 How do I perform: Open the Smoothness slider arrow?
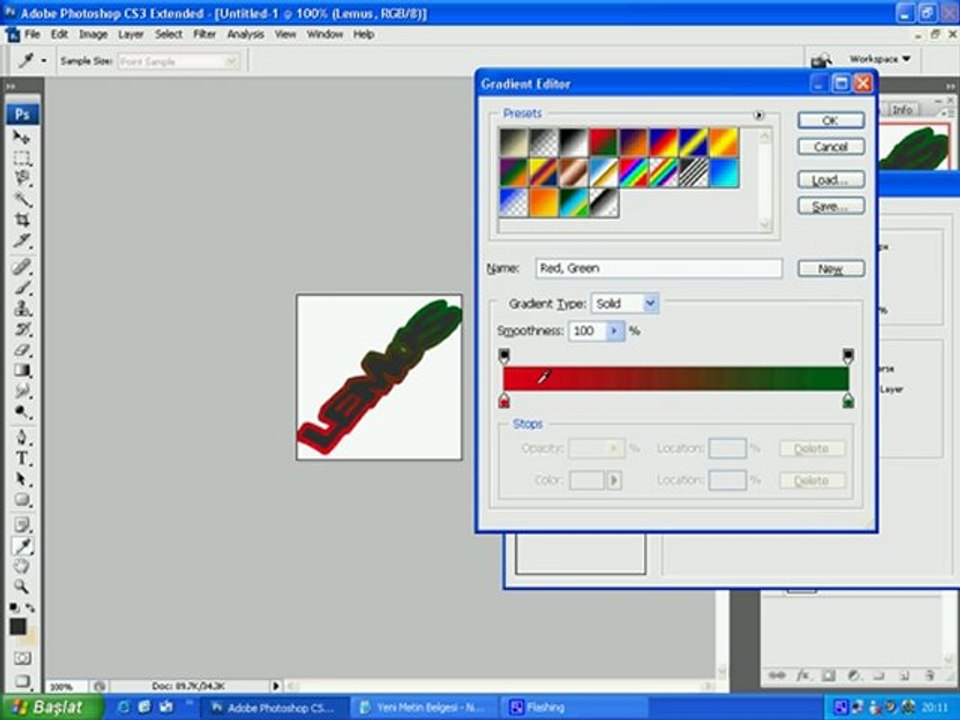[x=614, y=331]
